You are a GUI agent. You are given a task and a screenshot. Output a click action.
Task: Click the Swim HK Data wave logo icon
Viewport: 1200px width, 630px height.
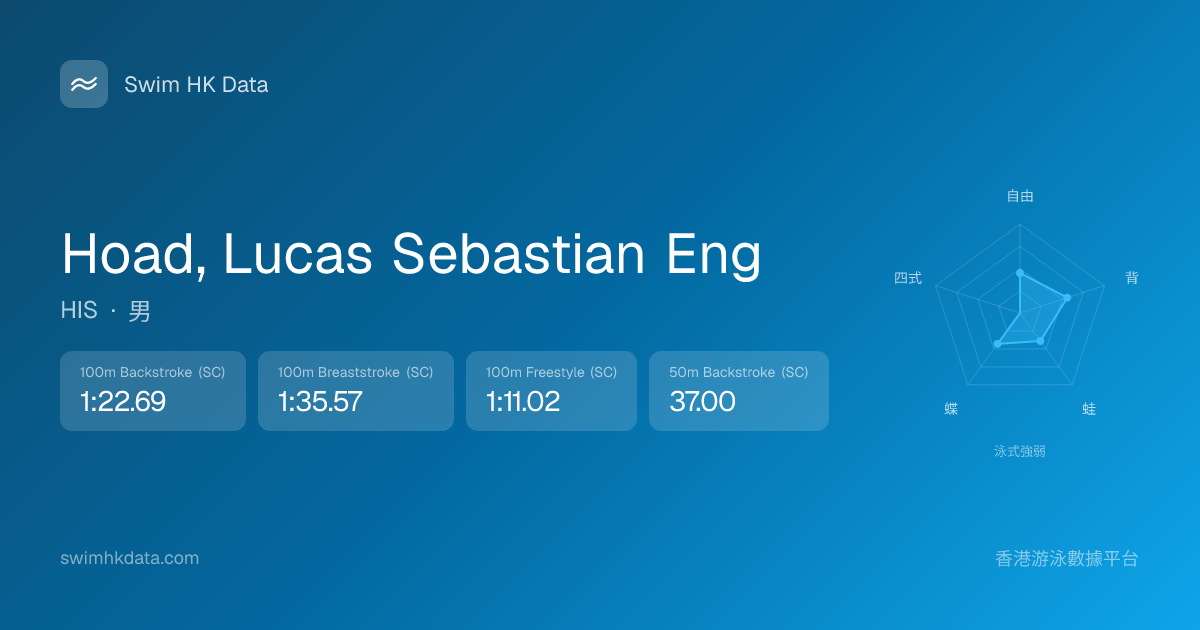pos(84,84)
